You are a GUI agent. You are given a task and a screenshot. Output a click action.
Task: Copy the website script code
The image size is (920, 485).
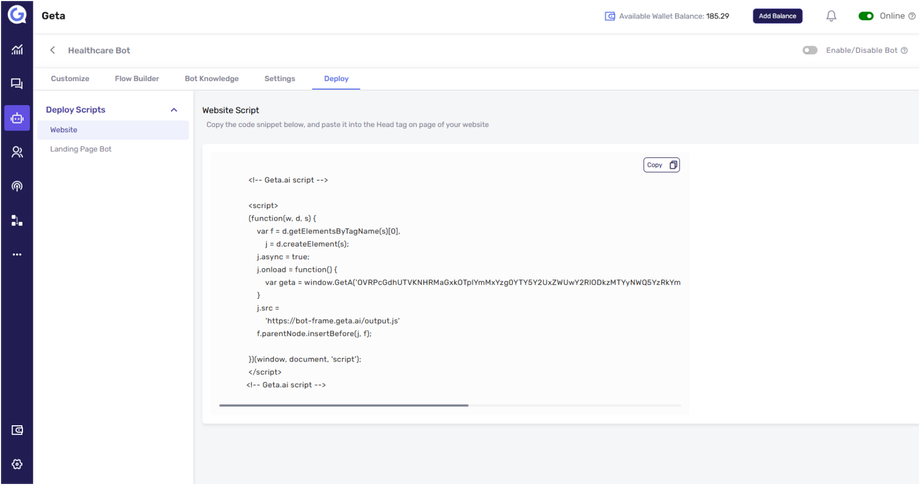click(x=661, y=165)
